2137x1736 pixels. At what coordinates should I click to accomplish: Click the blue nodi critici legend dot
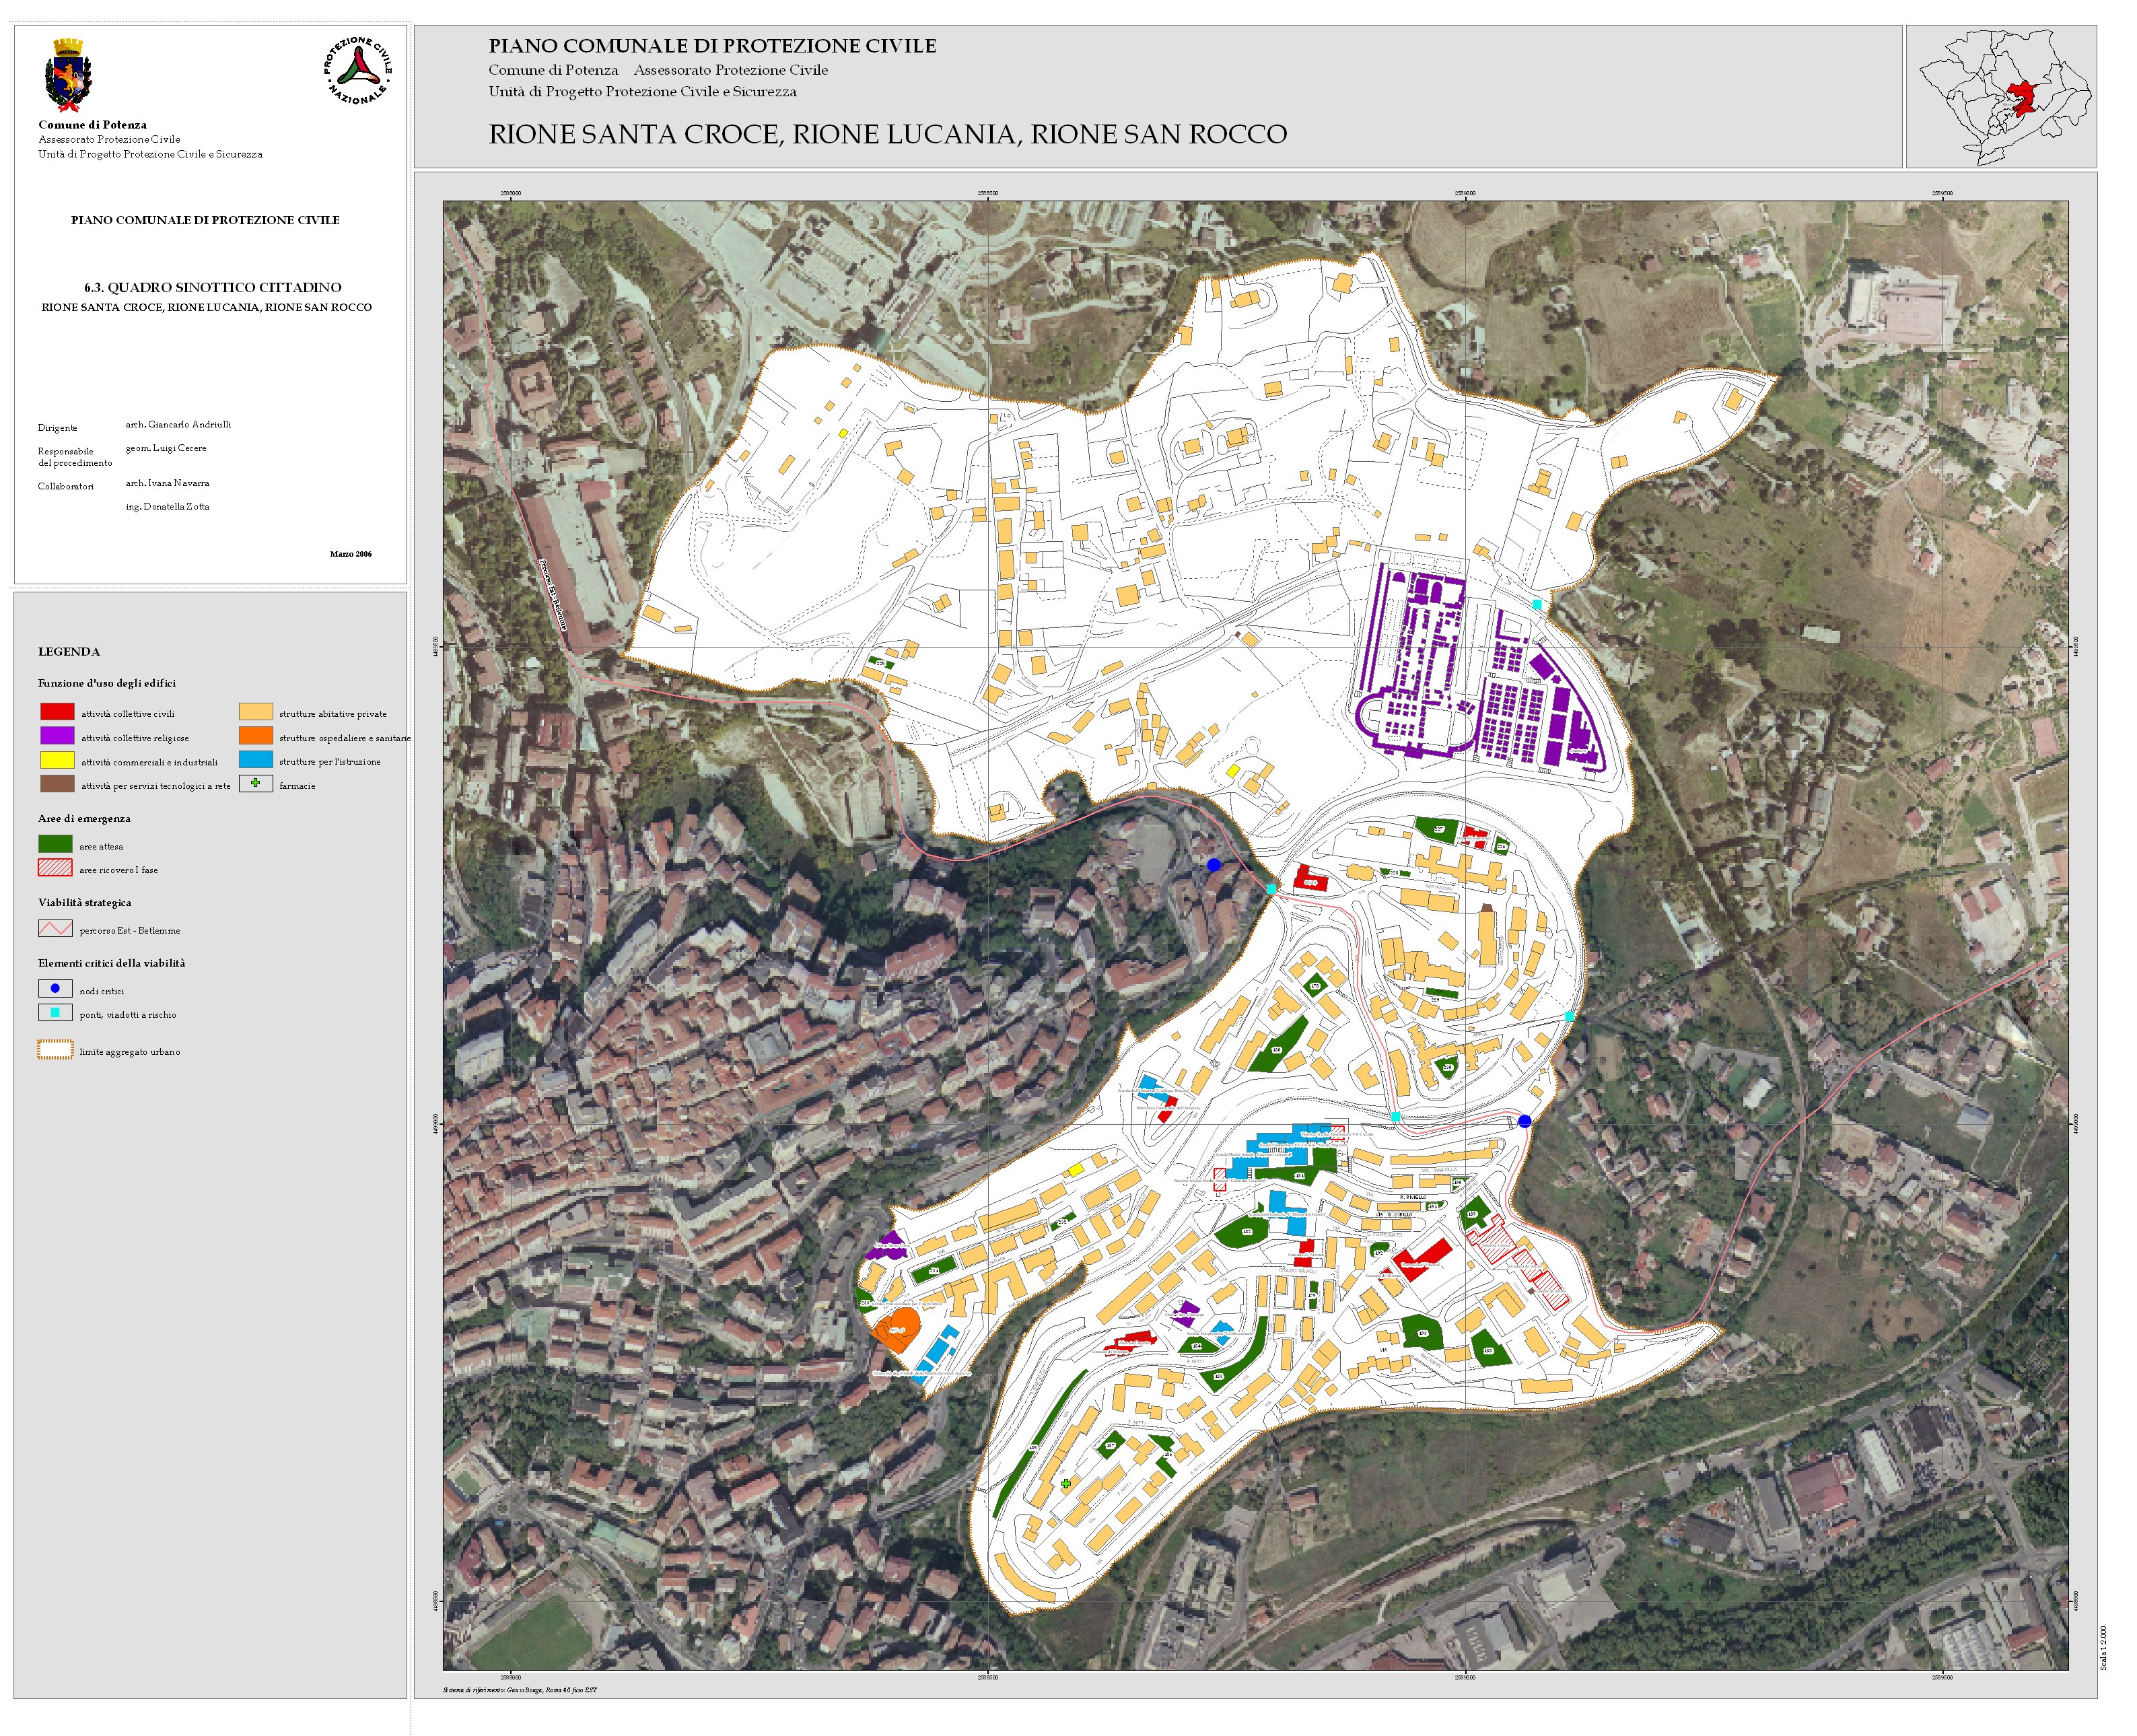point(55,988)
